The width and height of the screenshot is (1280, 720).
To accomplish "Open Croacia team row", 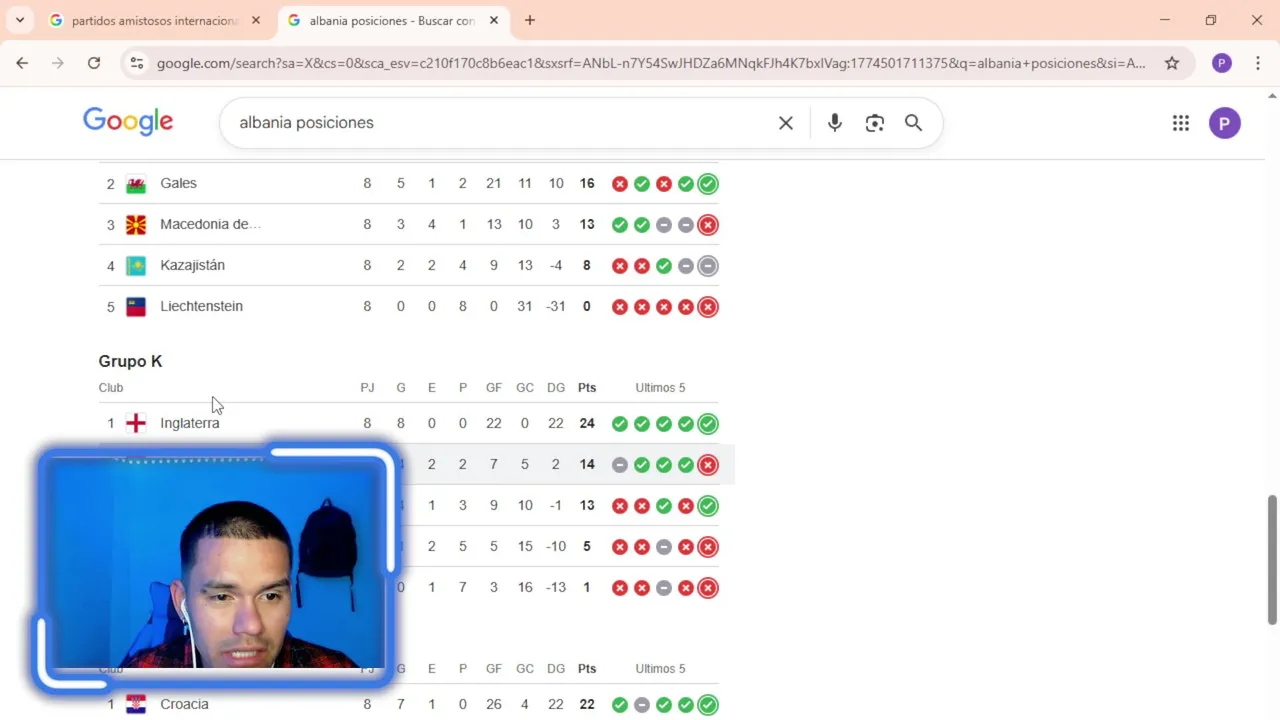I will tap(408, 705).
